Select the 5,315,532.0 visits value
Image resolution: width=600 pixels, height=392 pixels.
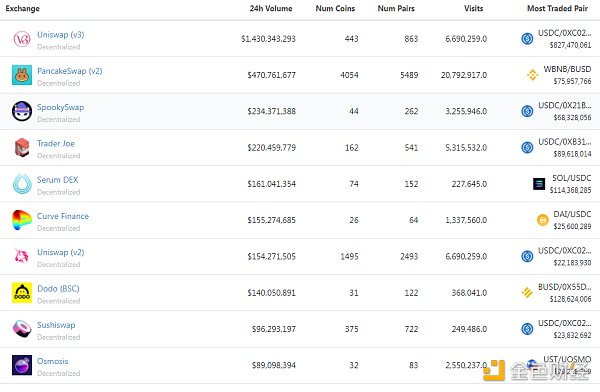[466, 148]
